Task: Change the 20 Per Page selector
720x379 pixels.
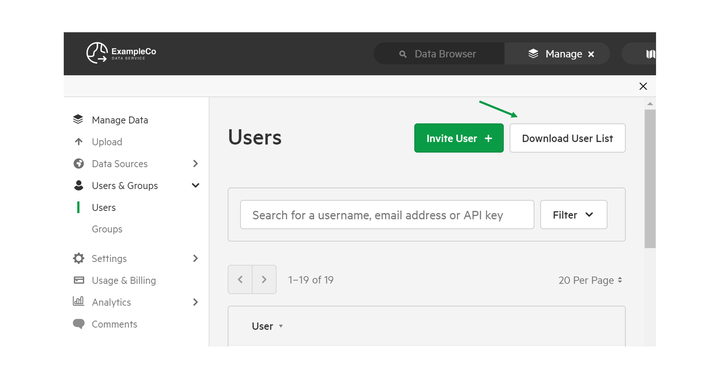Action: tap(590, 280)
